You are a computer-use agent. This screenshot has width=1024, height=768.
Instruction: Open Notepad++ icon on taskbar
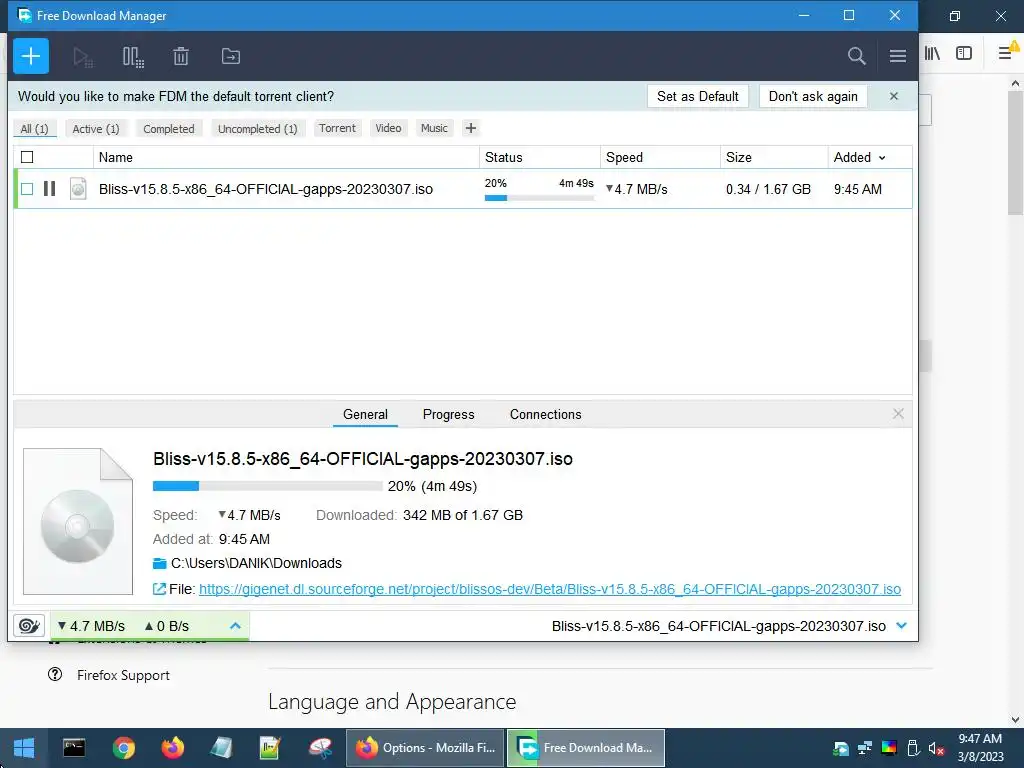pyautogui.click(x=270, y=748)
